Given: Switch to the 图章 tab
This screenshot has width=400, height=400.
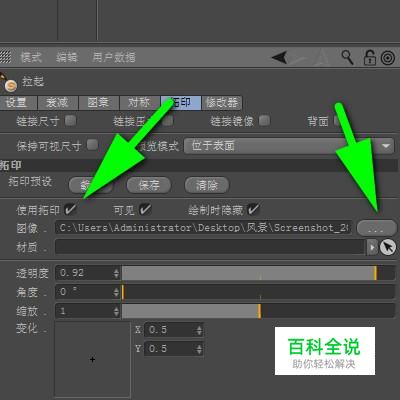Looking at the screenshot, I should (x=99, y=103).
